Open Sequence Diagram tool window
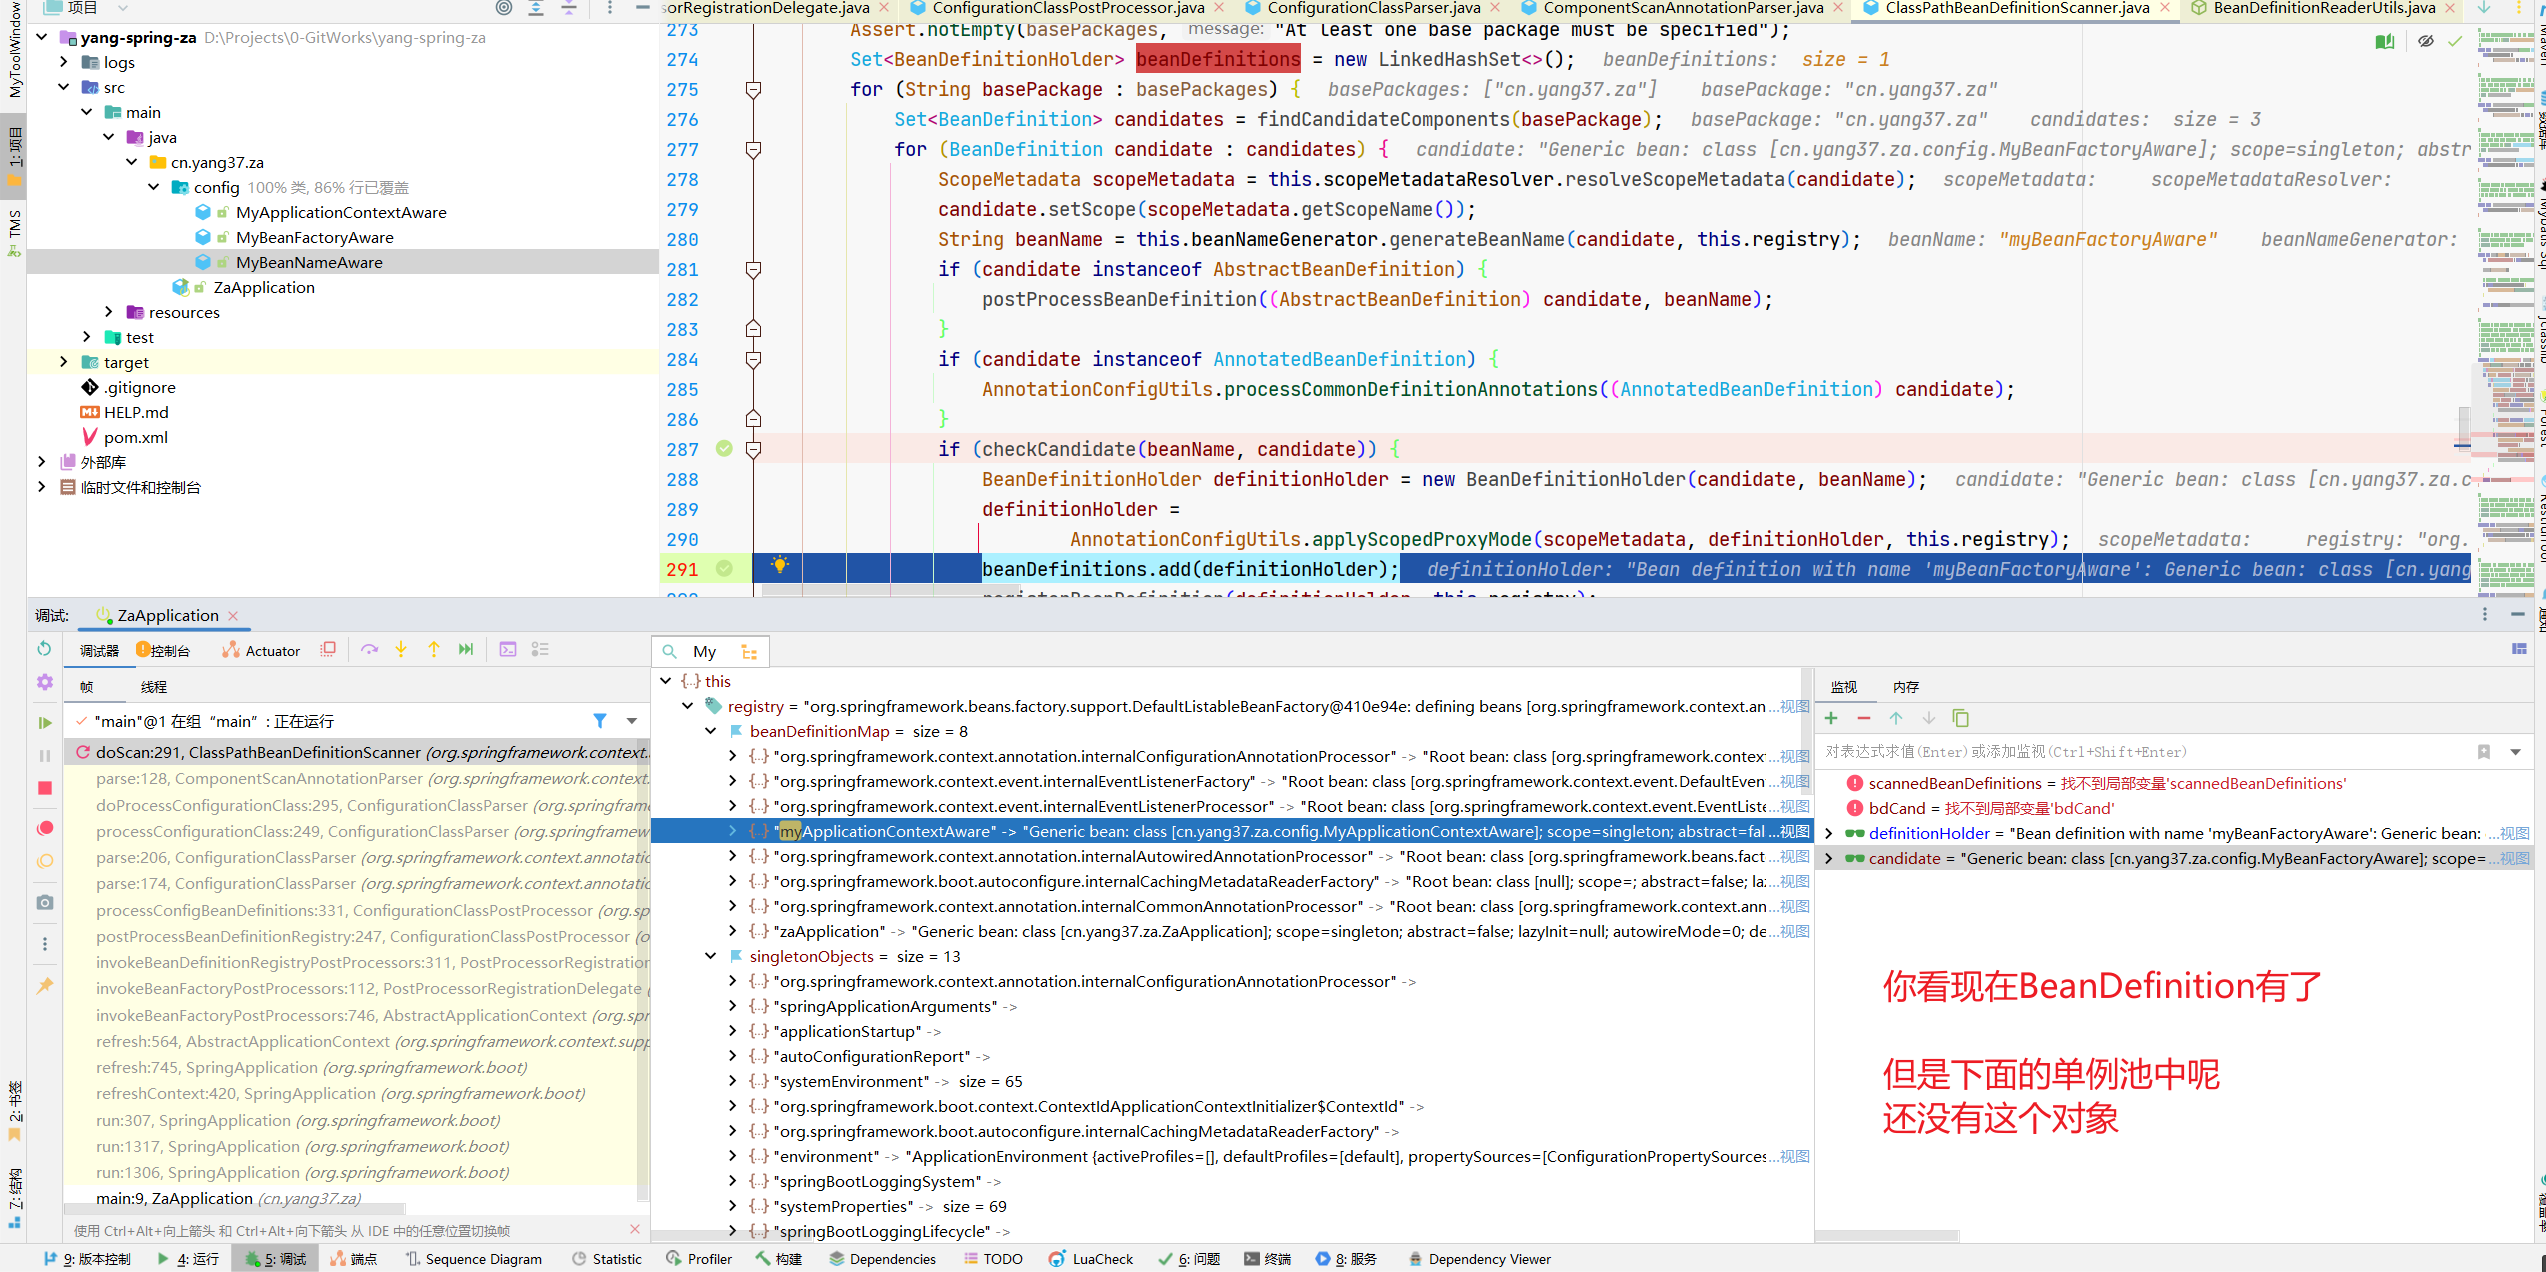The image size is (2546, 1272). [474, 1259]
